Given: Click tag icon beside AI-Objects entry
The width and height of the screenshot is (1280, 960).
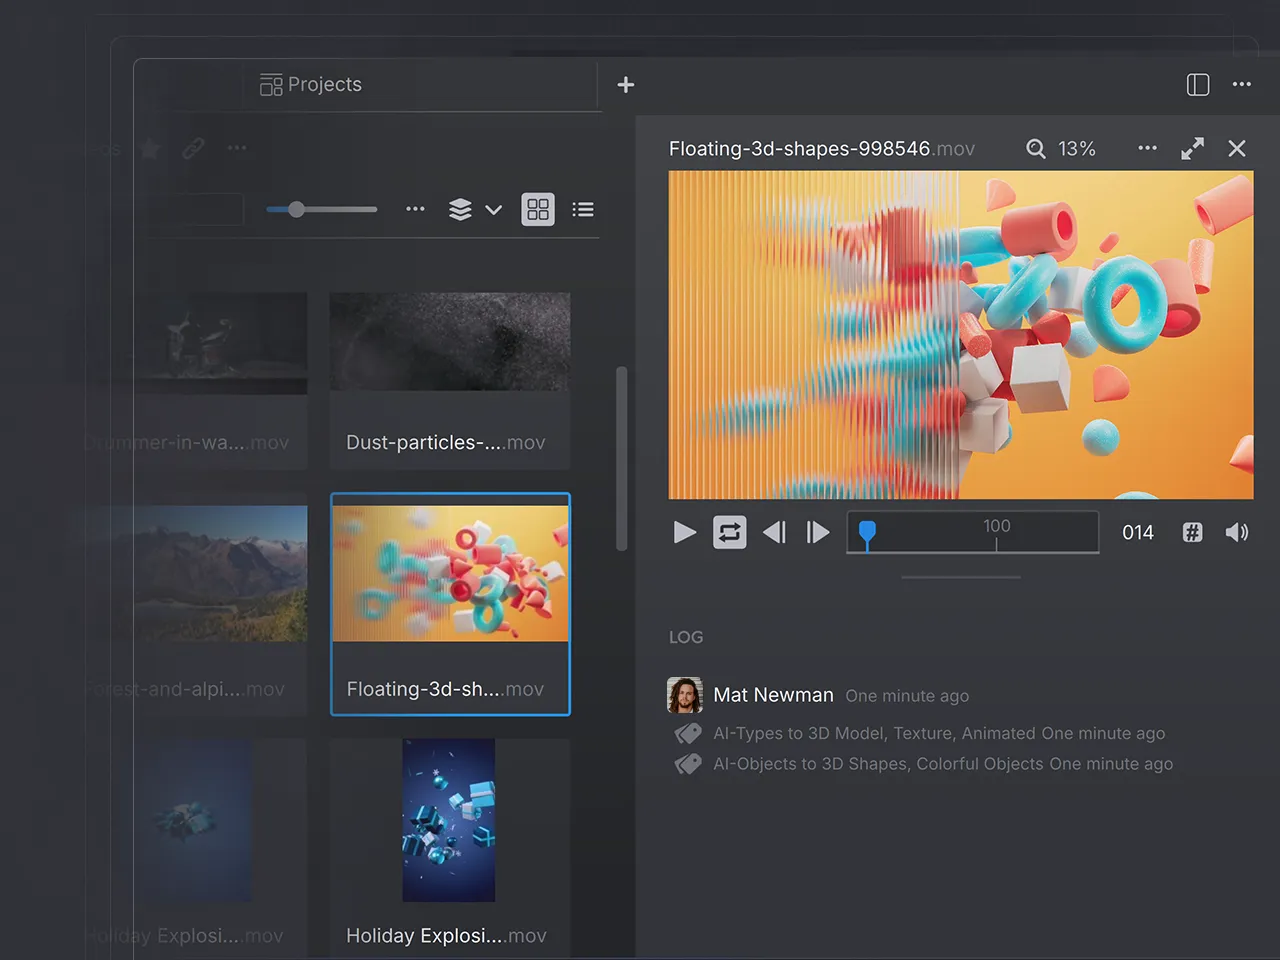Looking at the screenshot, I should point(688,764).
